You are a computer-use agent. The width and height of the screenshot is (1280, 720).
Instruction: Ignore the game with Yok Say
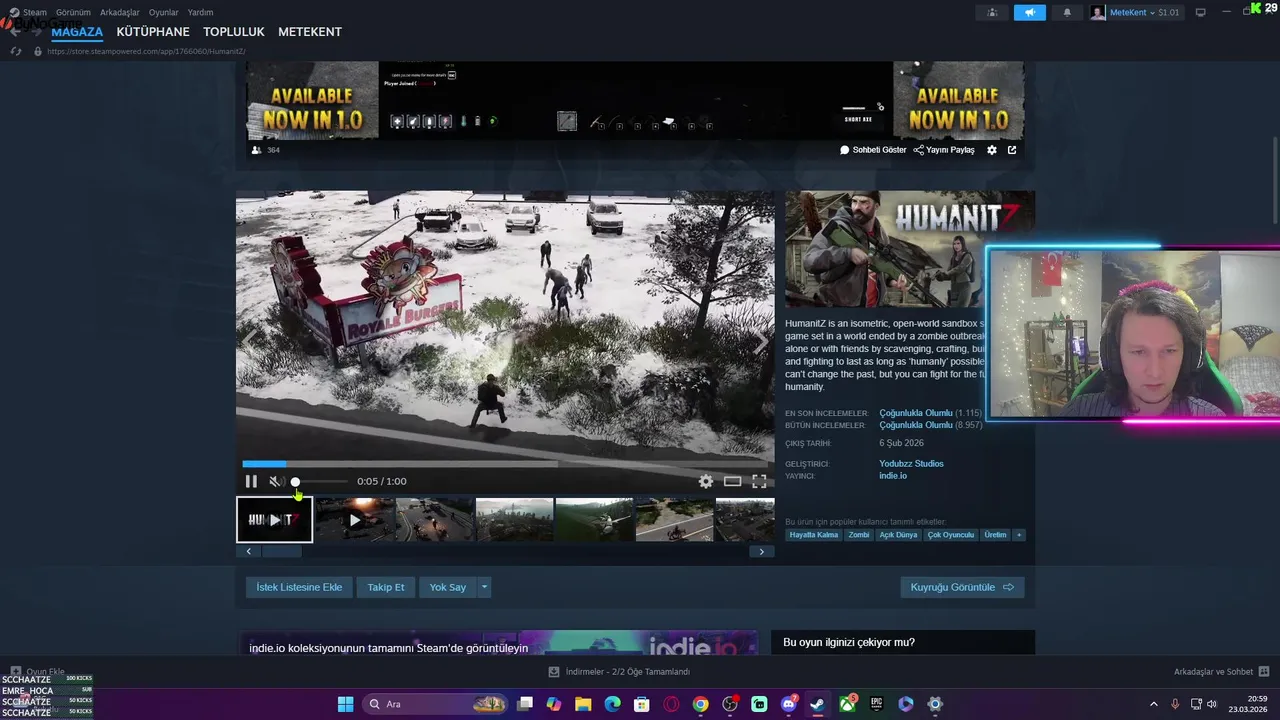448,587
